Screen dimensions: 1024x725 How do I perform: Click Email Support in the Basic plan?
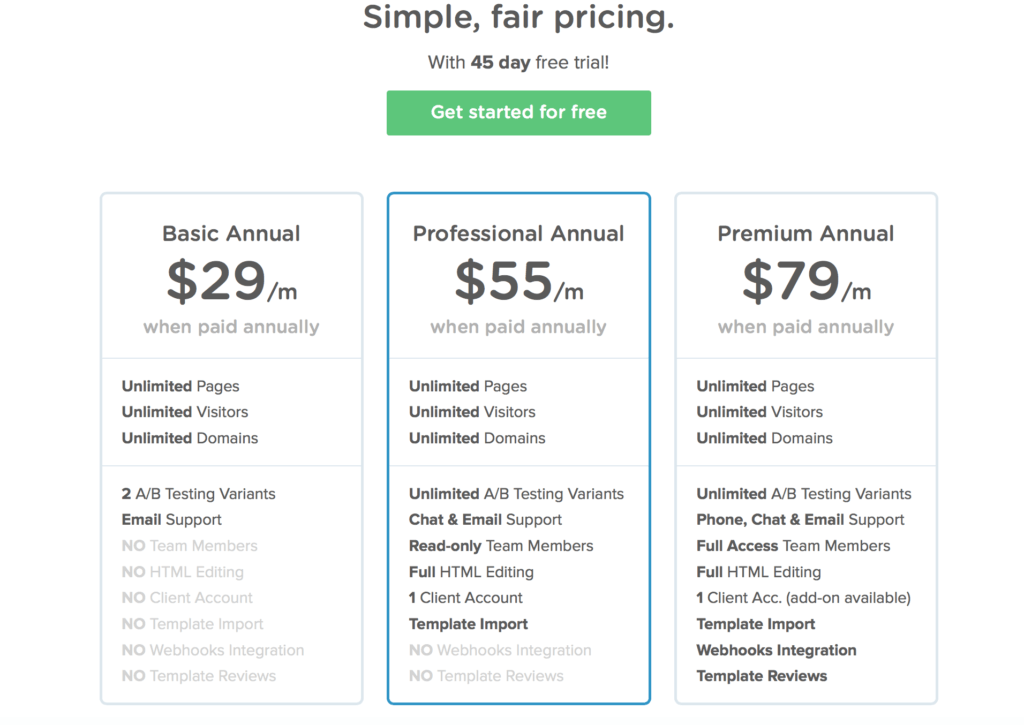point(172,520)
